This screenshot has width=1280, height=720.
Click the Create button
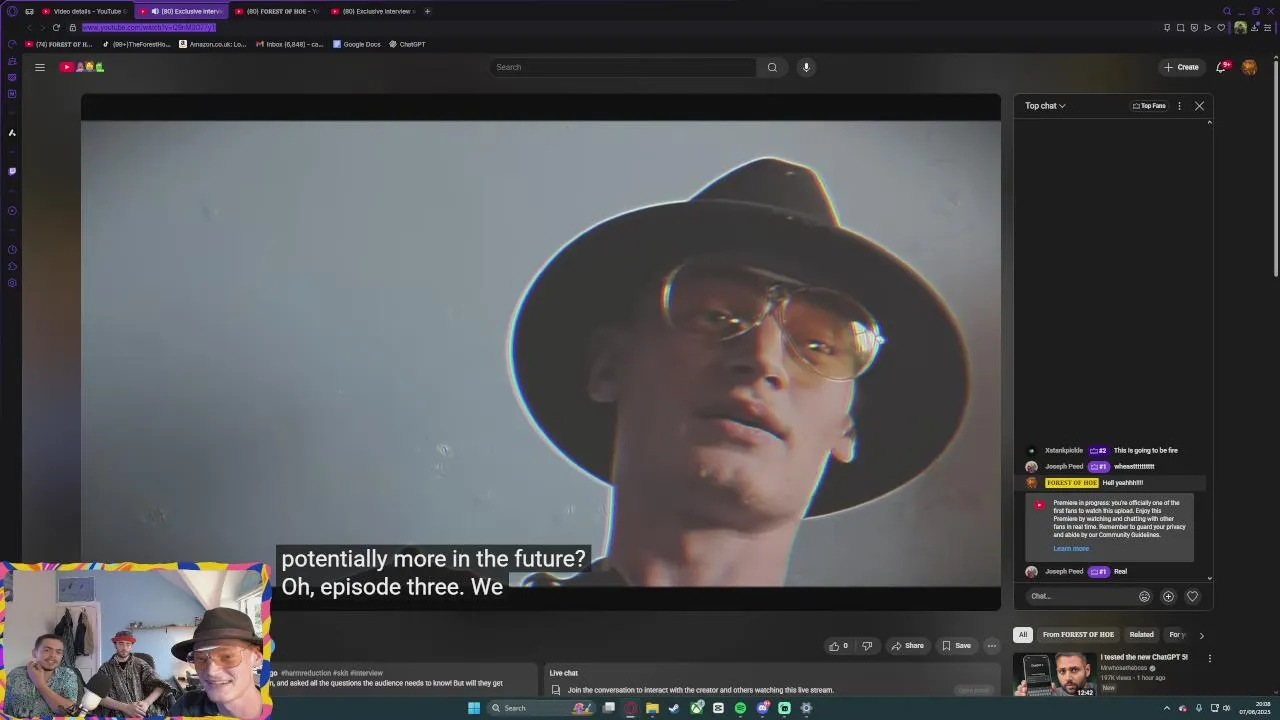click(1181, 67)
